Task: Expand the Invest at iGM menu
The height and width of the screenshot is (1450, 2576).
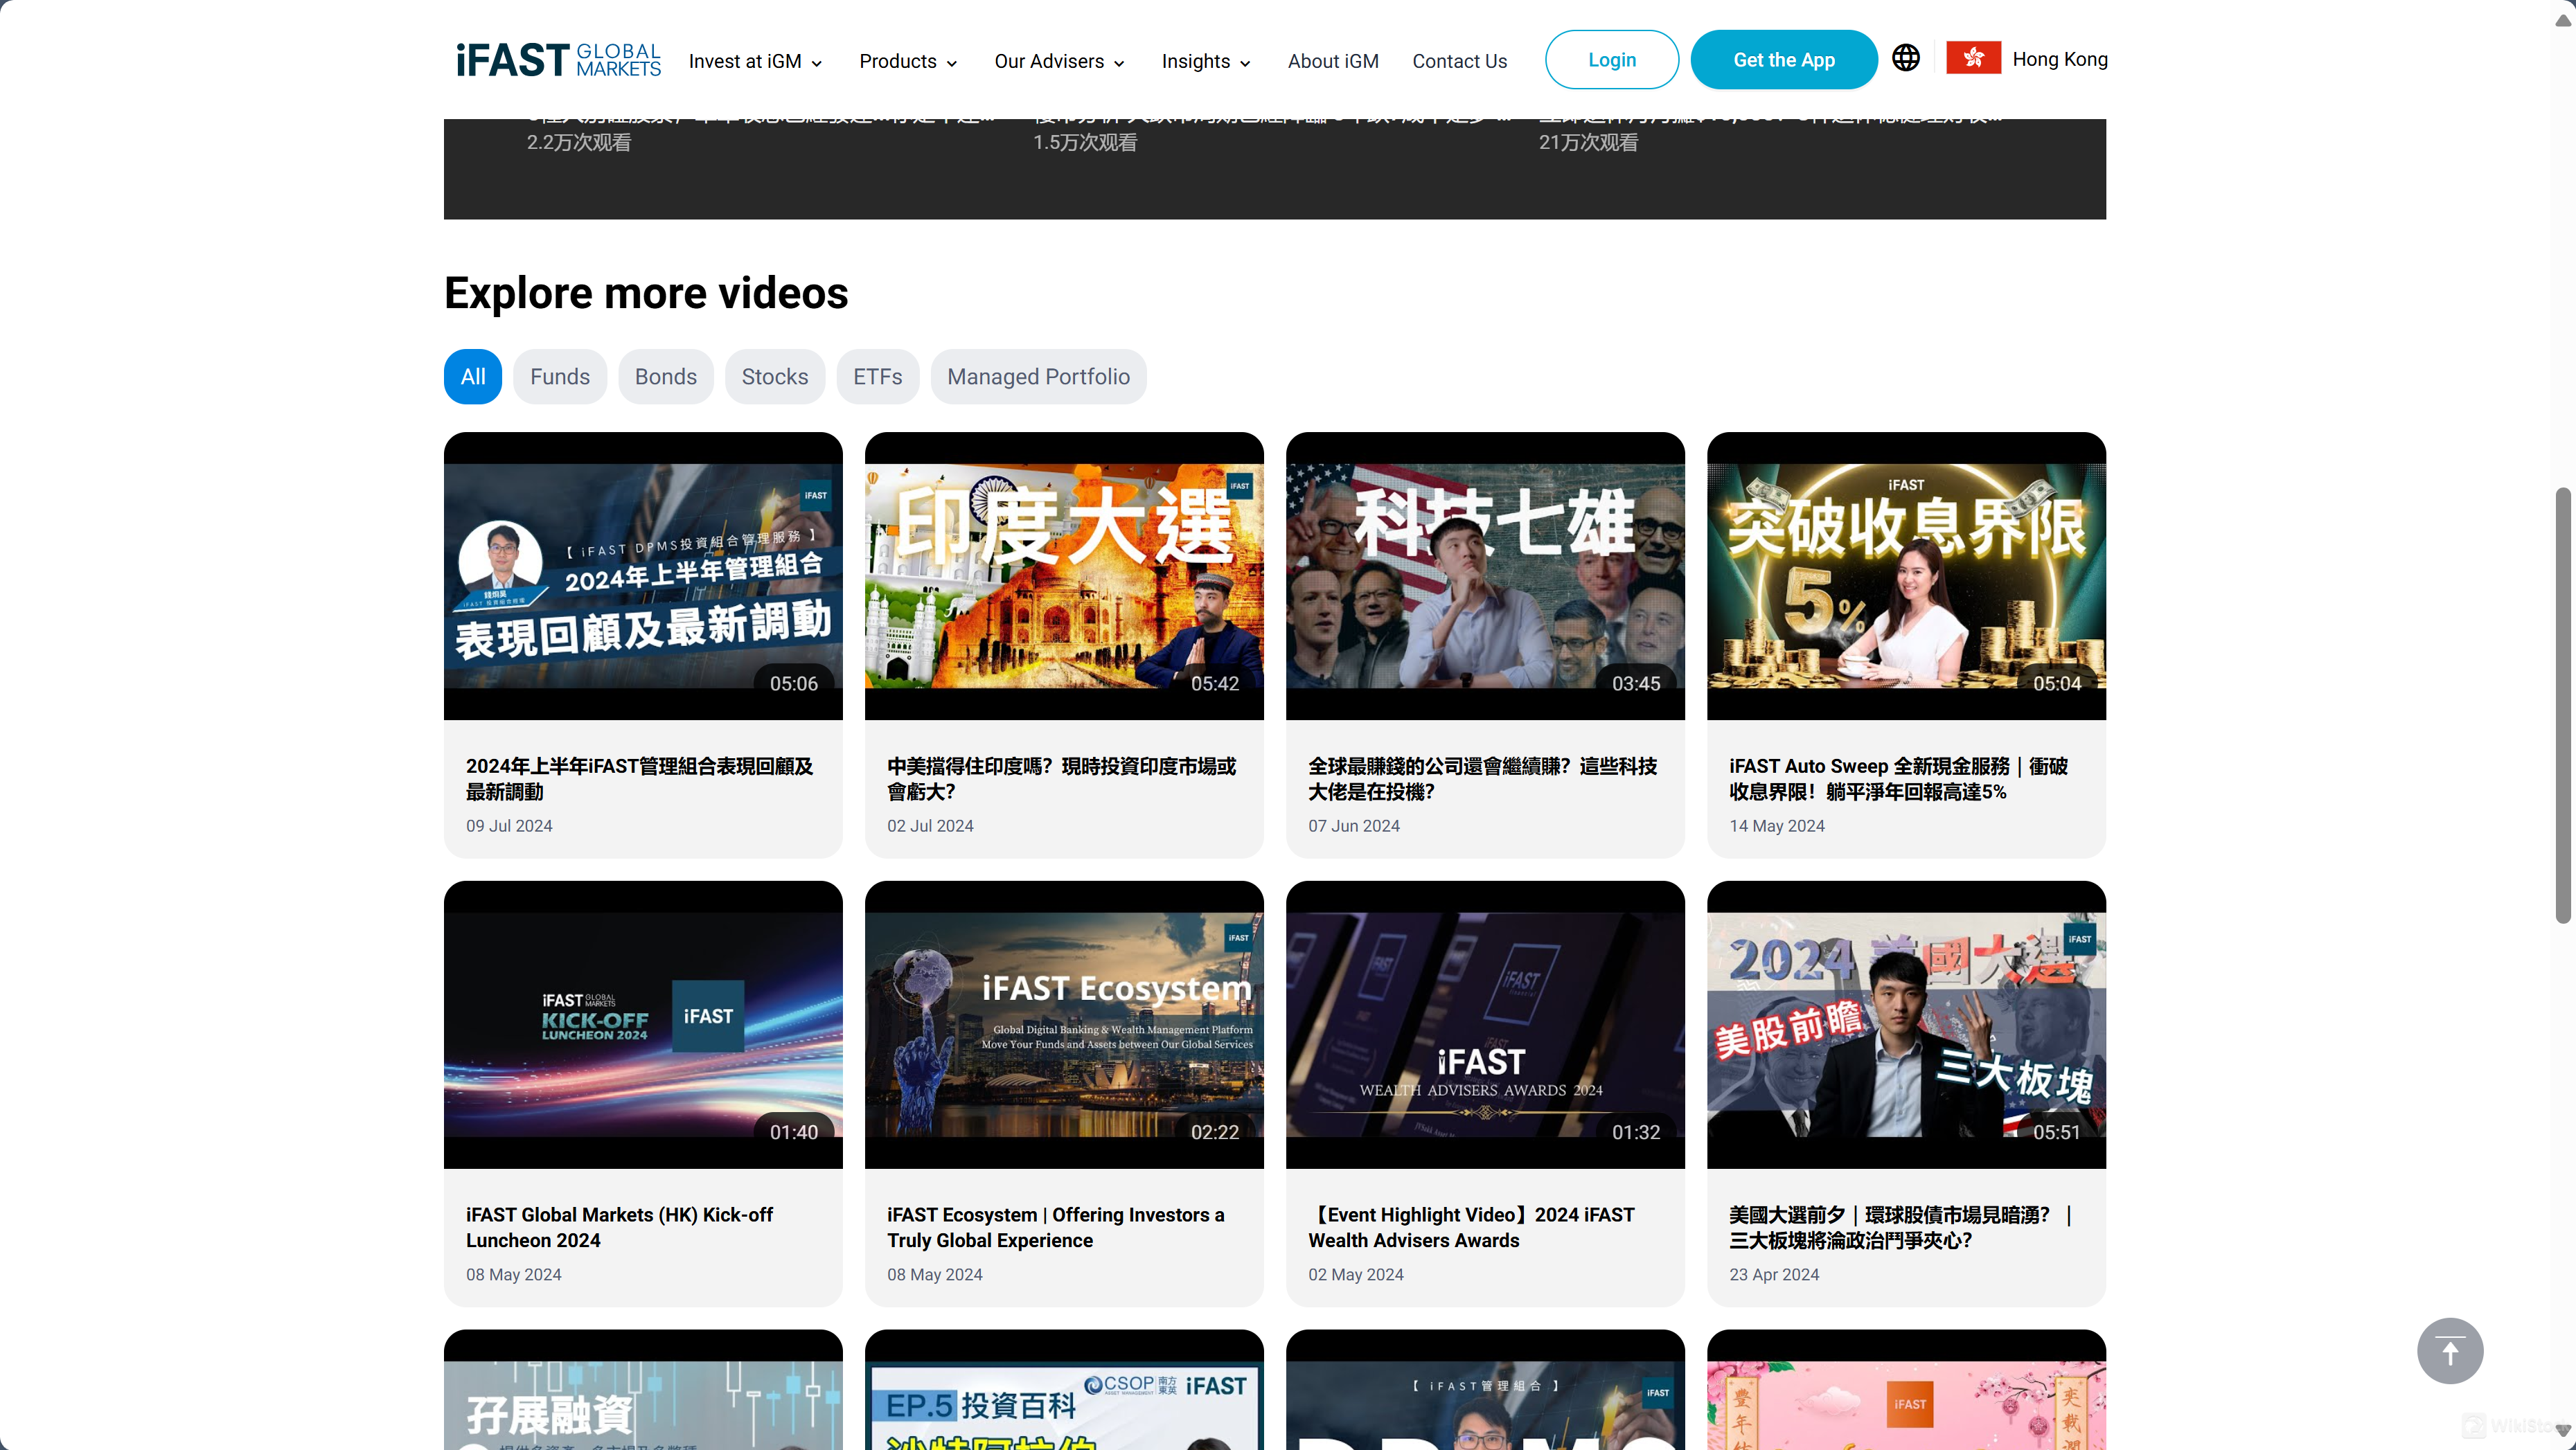Action: [x=755, y=61]
